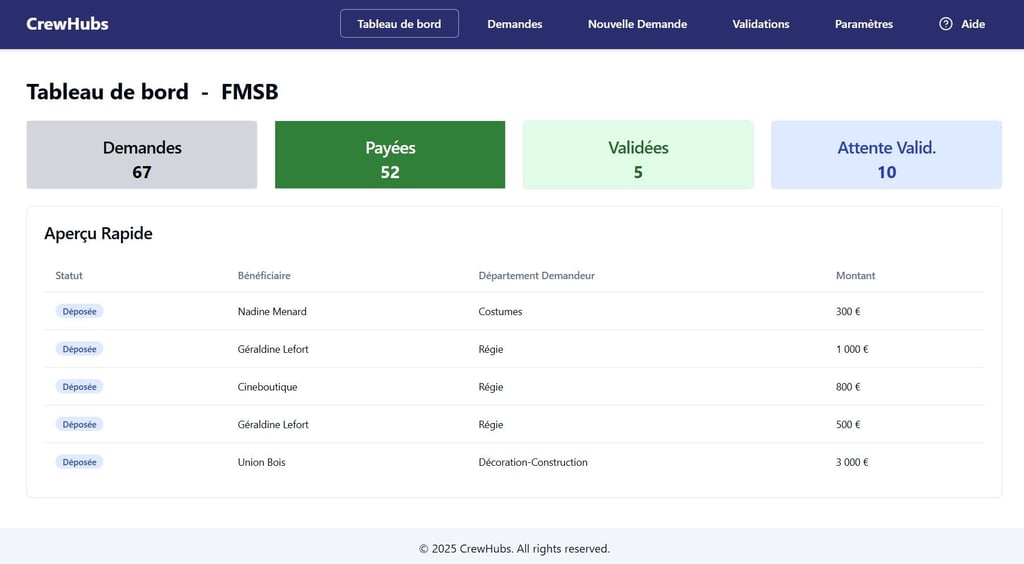Screen dimensions: 1024x564
Task: Click the Aide label in navigation
Action: click(972, 24)
